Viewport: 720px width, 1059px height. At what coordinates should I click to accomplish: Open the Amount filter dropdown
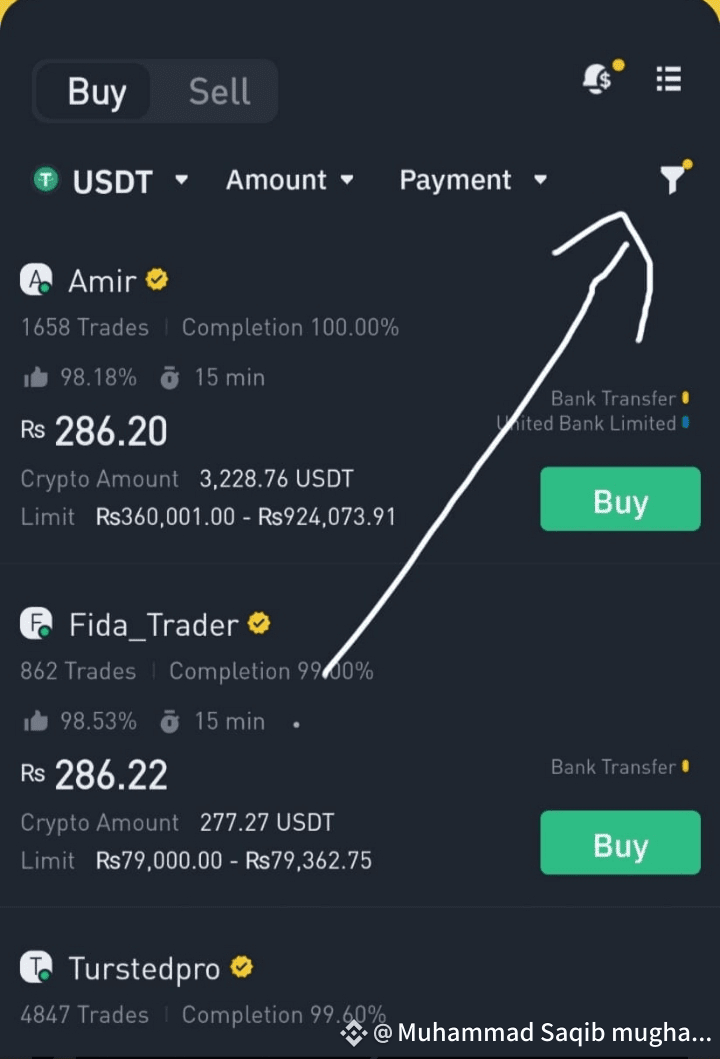click(290, 180)
